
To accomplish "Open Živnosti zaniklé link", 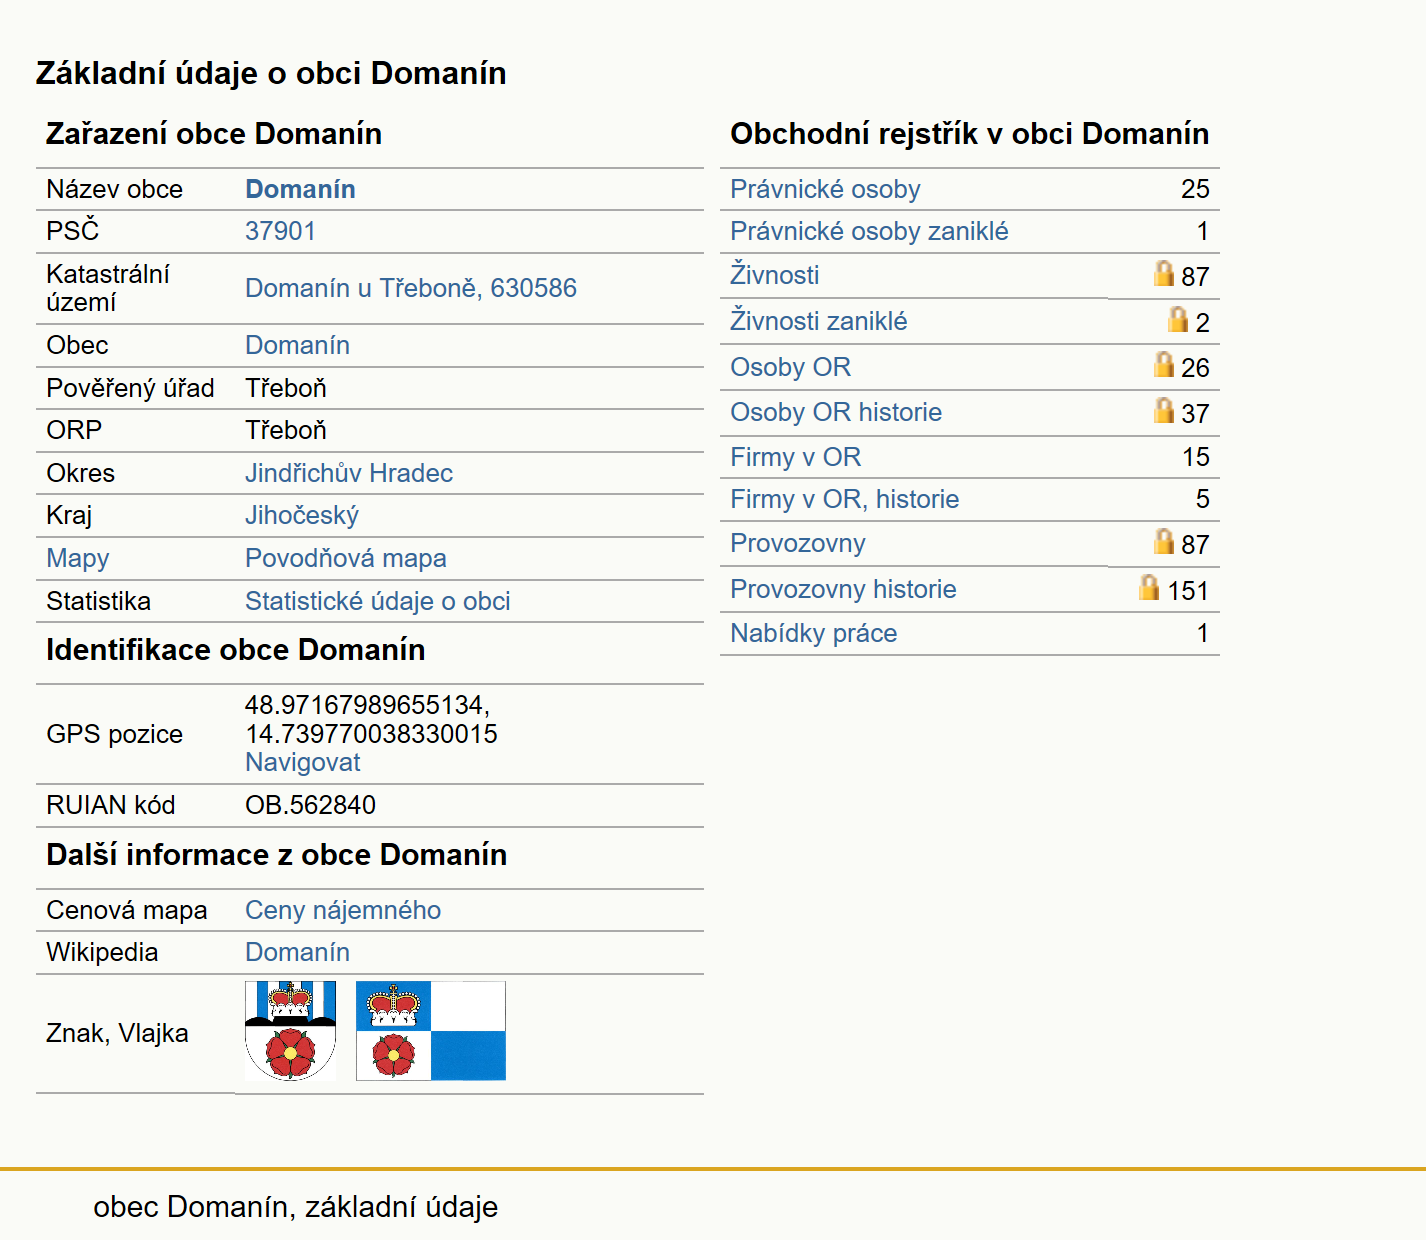I will (819, 321).
